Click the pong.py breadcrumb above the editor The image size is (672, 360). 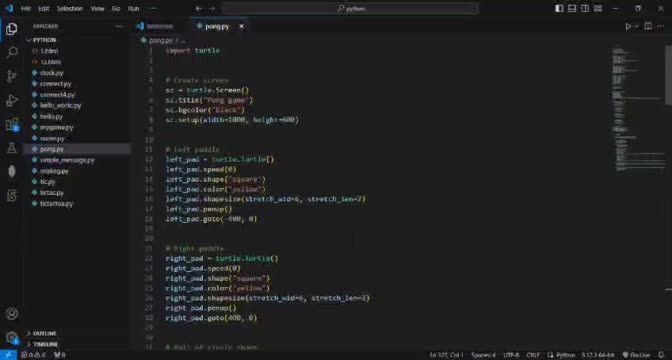point(161,41)
